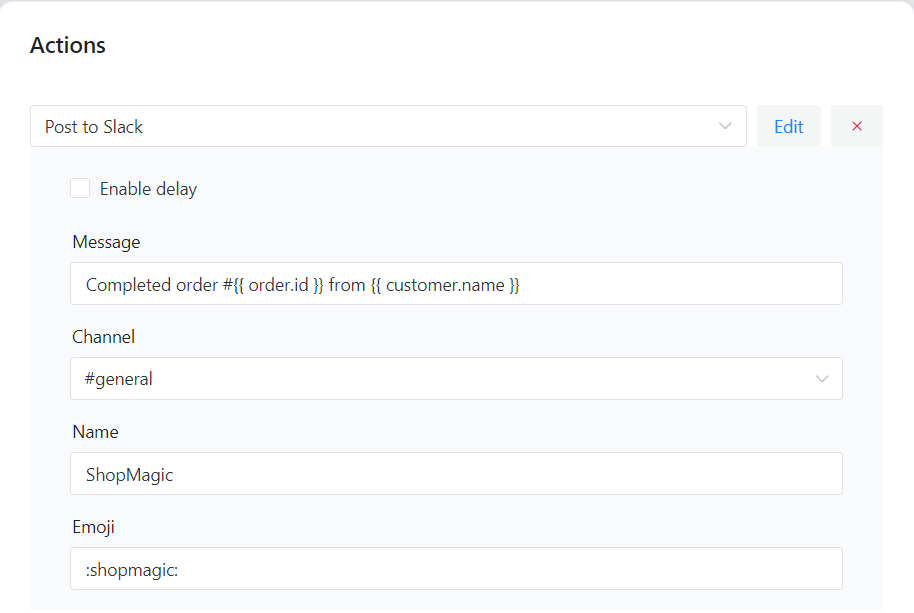Click the Channel dropdown chevron icon
This screenshot has width=914, height=613.
[x=822, y=379]
